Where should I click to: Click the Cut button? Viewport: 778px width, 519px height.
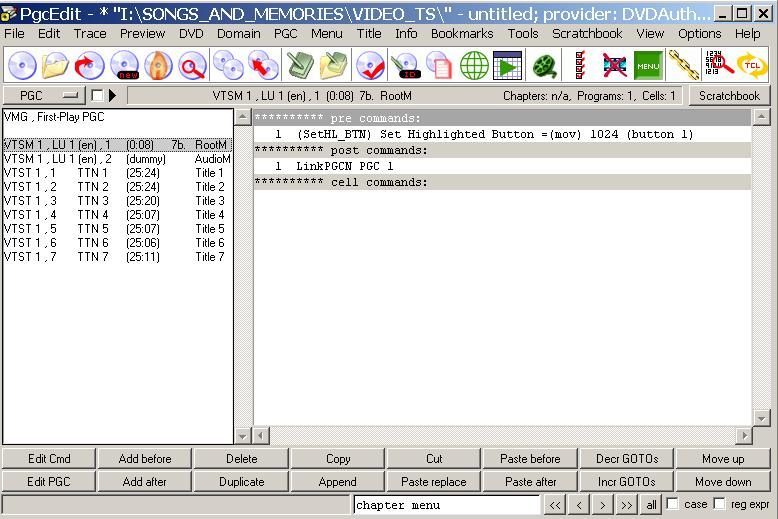coord(434,459)
